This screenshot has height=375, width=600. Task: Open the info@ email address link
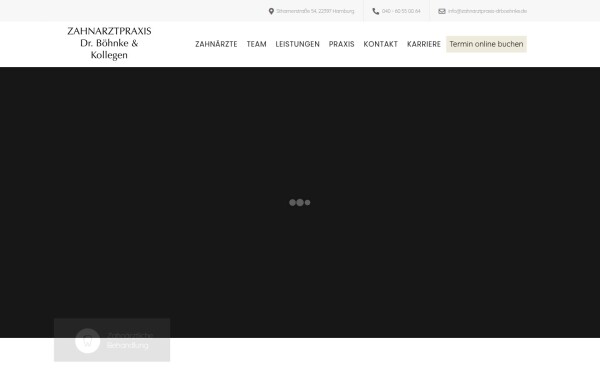[x=487, y=11]
